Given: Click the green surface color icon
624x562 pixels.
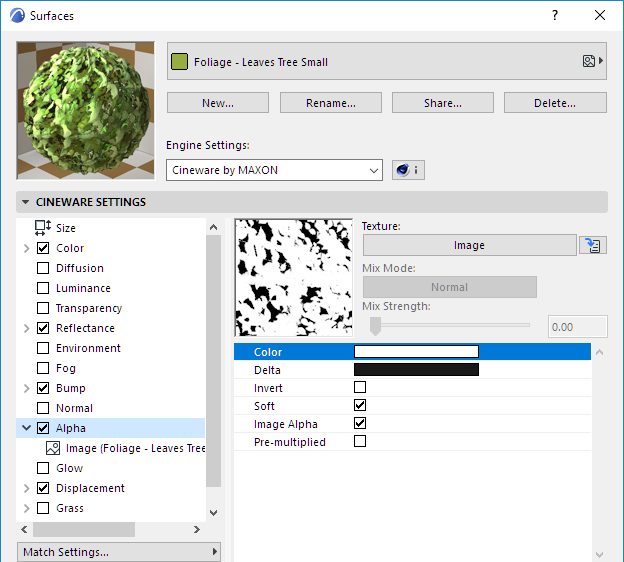Looking at the screenshot, I should tap(179, 62).
